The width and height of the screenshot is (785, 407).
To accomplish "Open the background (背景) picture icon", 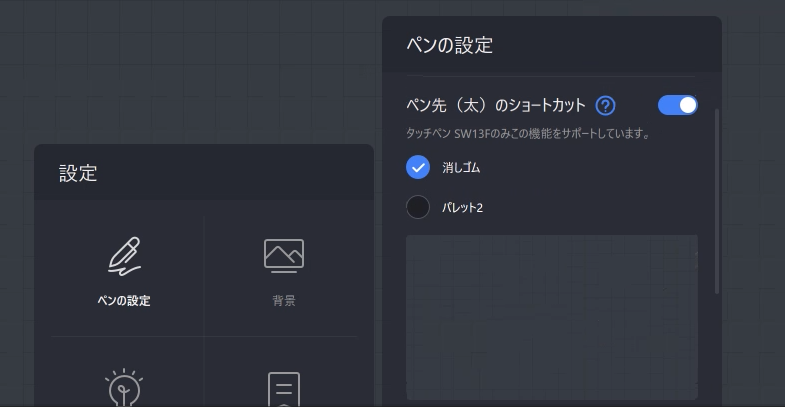I will (284, 255).
